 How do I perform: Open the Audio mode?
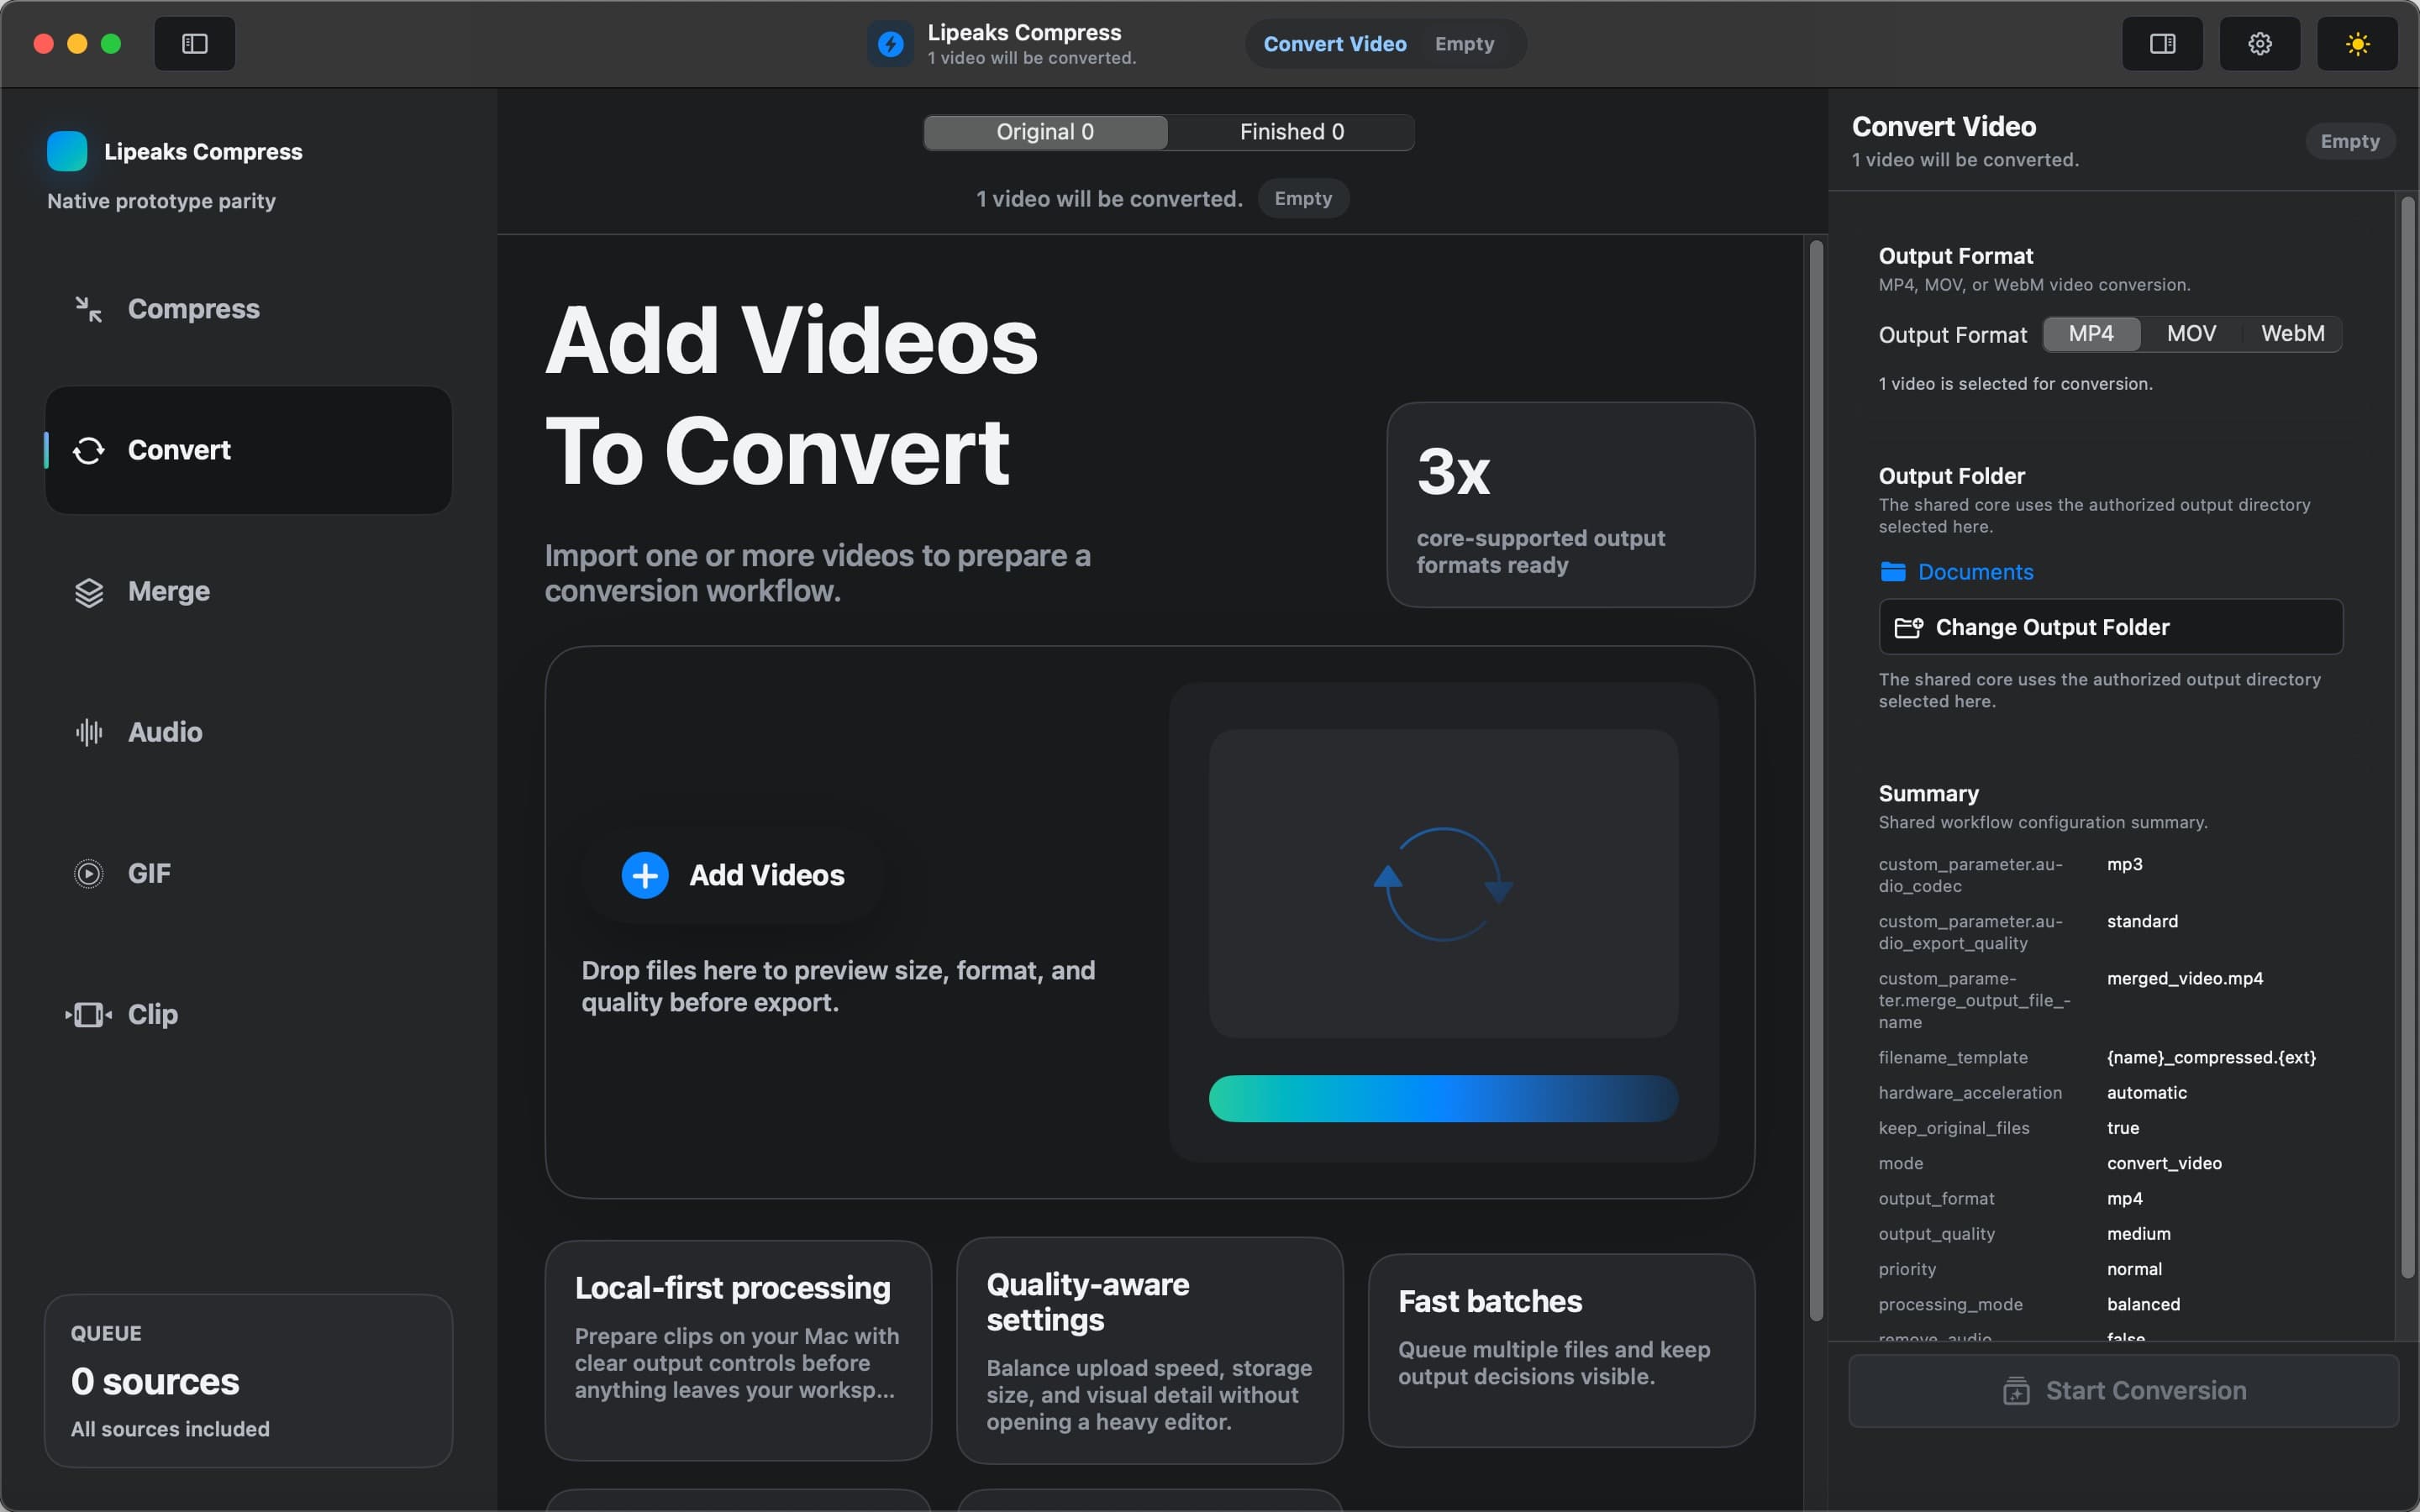pos(248,732)
